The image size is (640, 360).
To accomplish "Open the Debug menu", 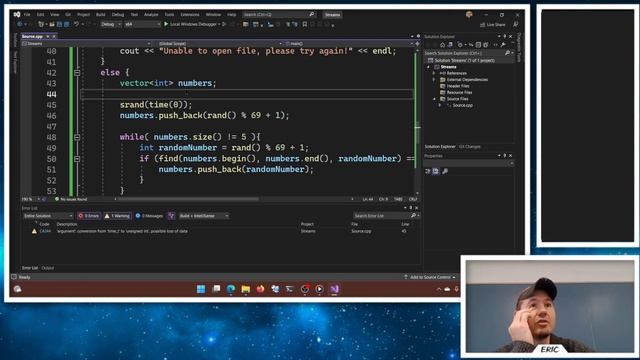I will pos(118,14).
